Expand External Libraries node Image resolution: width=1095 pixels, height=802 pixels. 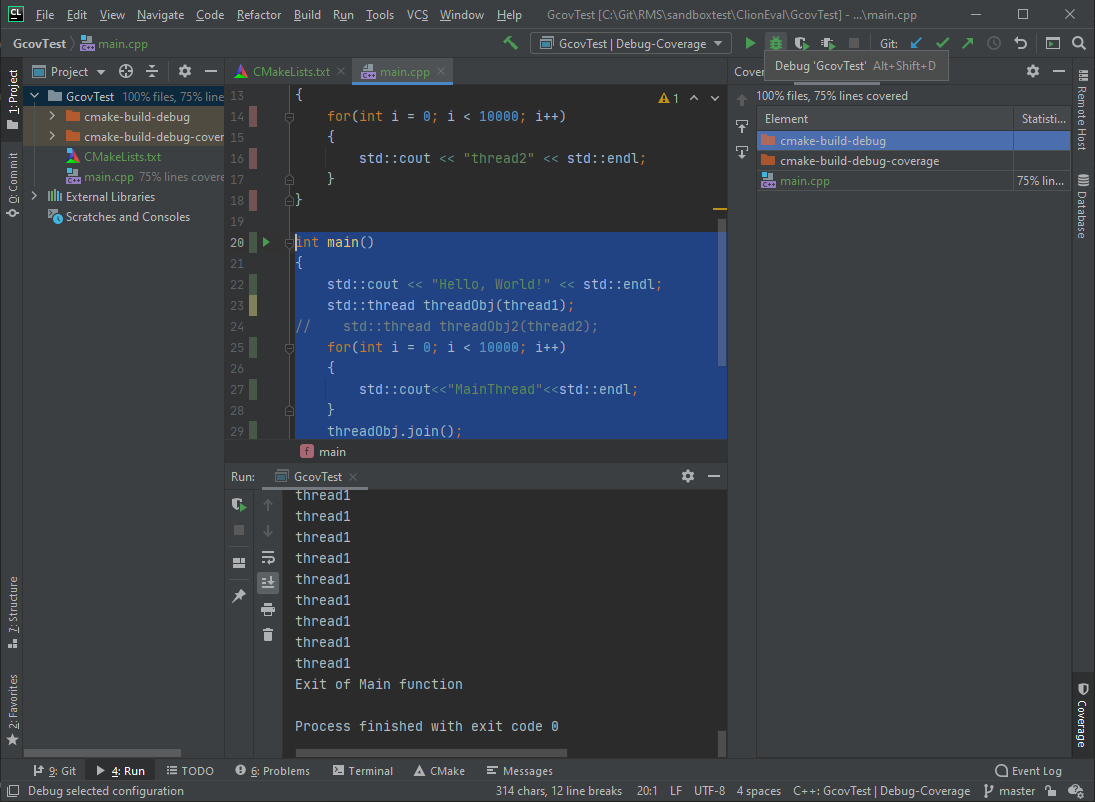coord(35,197)
